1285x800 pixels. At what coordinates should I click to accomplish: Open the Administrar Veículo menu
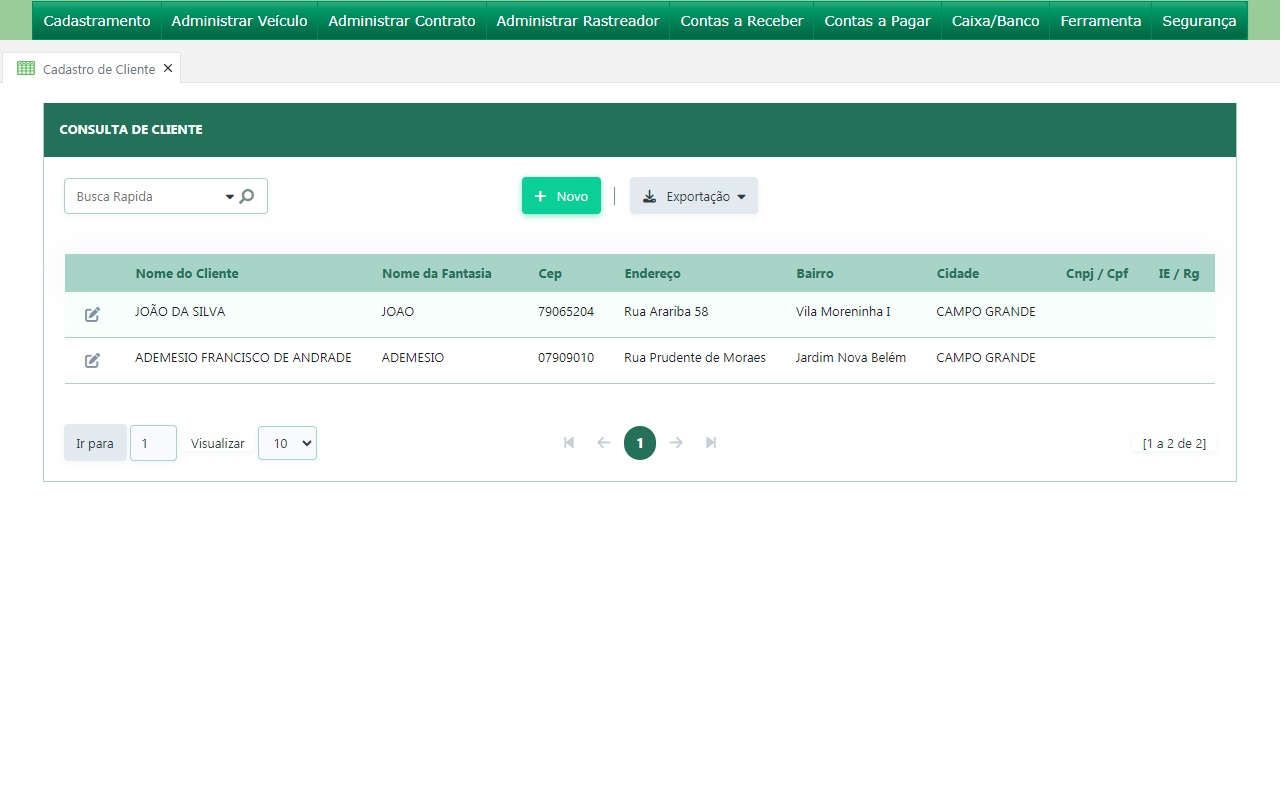pyautogui.click(x=239, y=21)
